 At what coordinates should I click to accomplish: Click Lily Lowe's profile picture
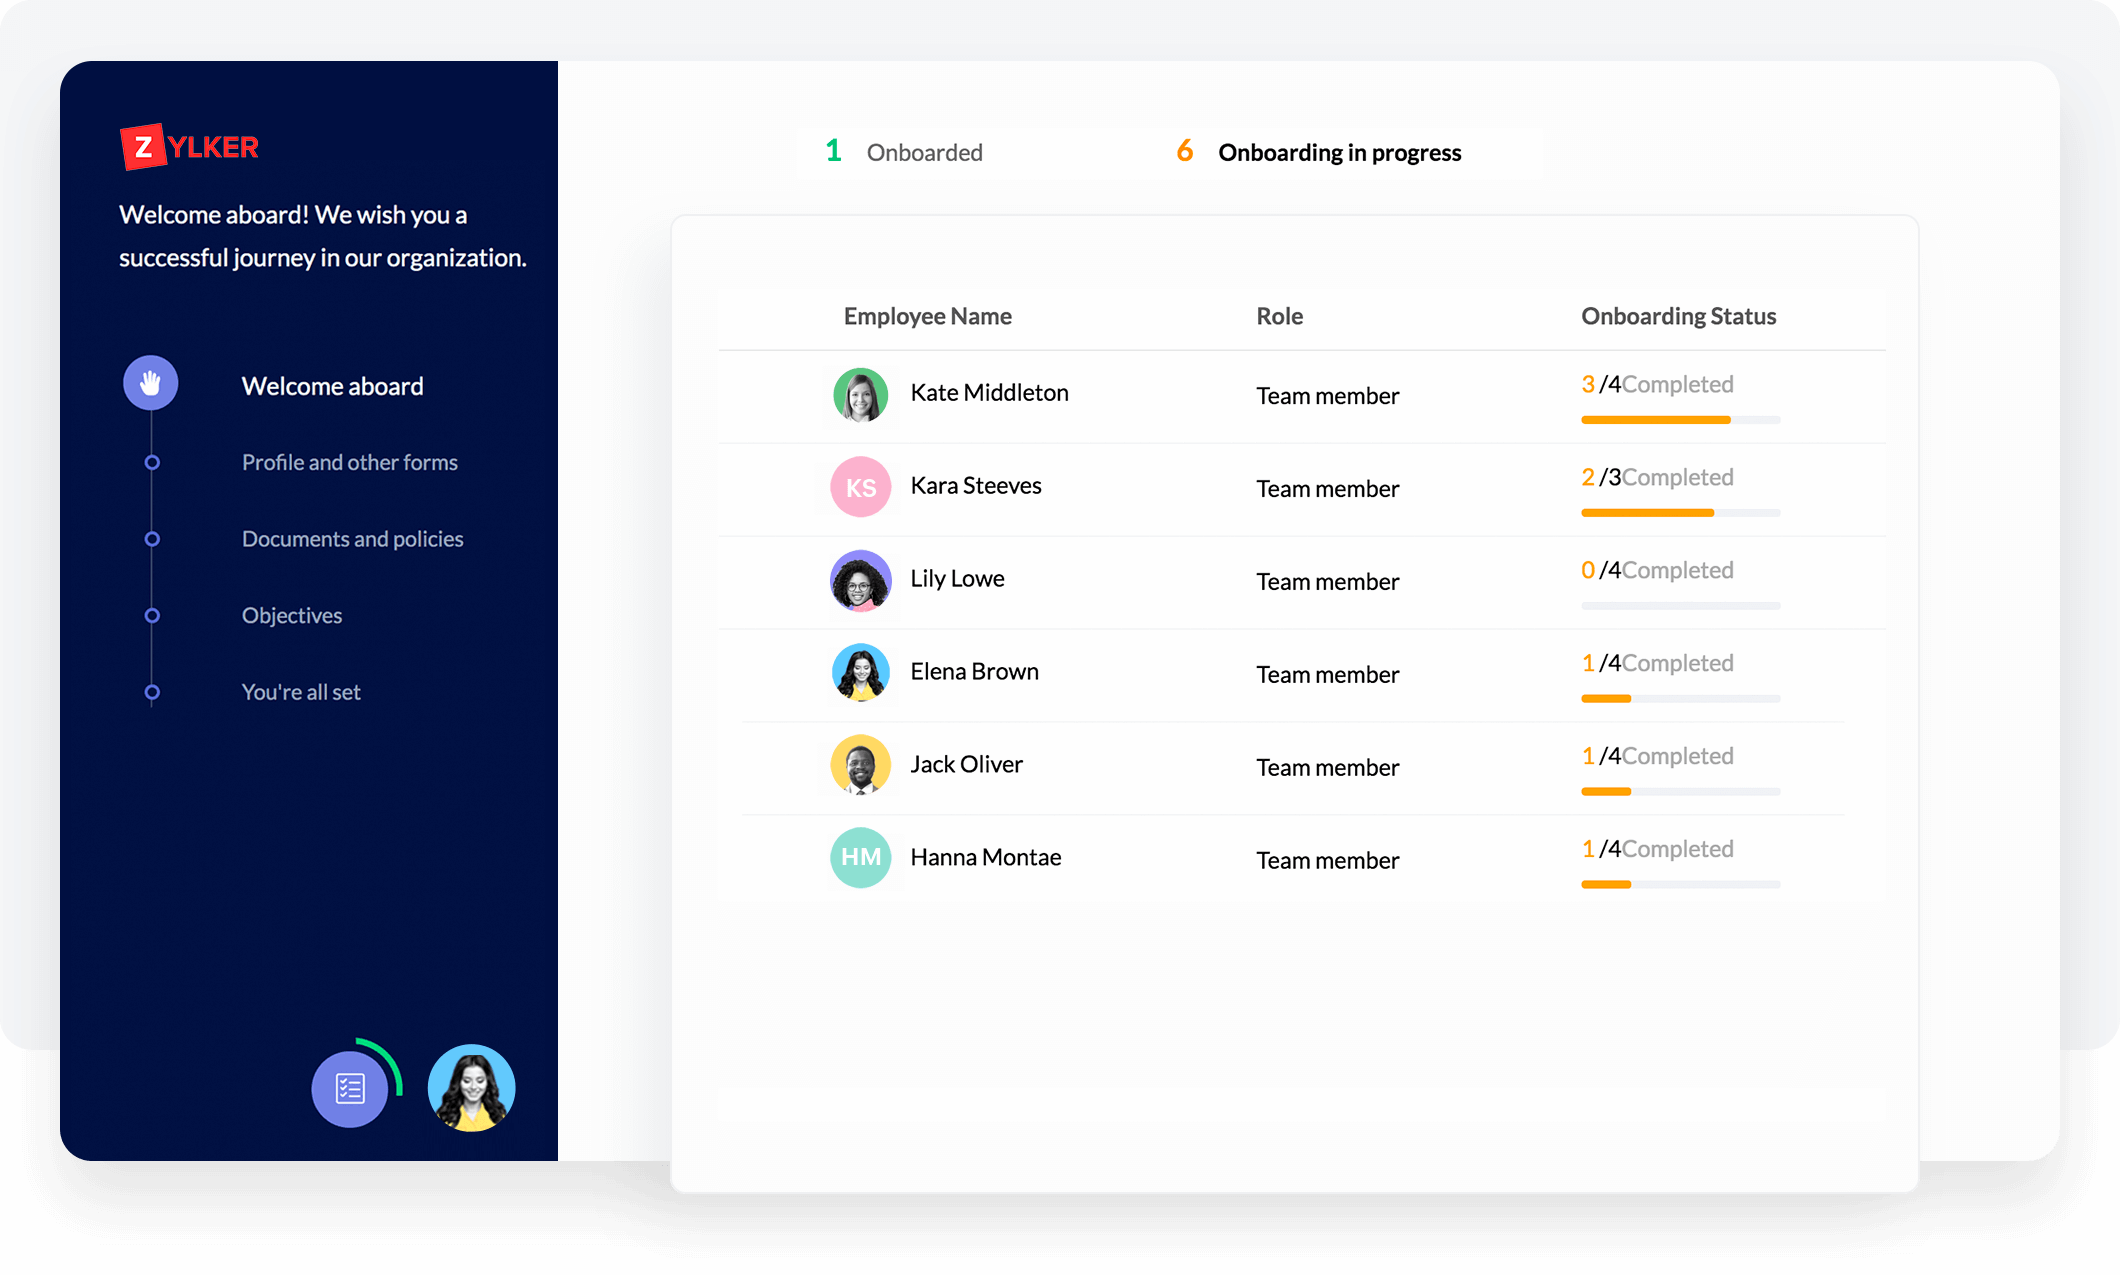point(860,580)
